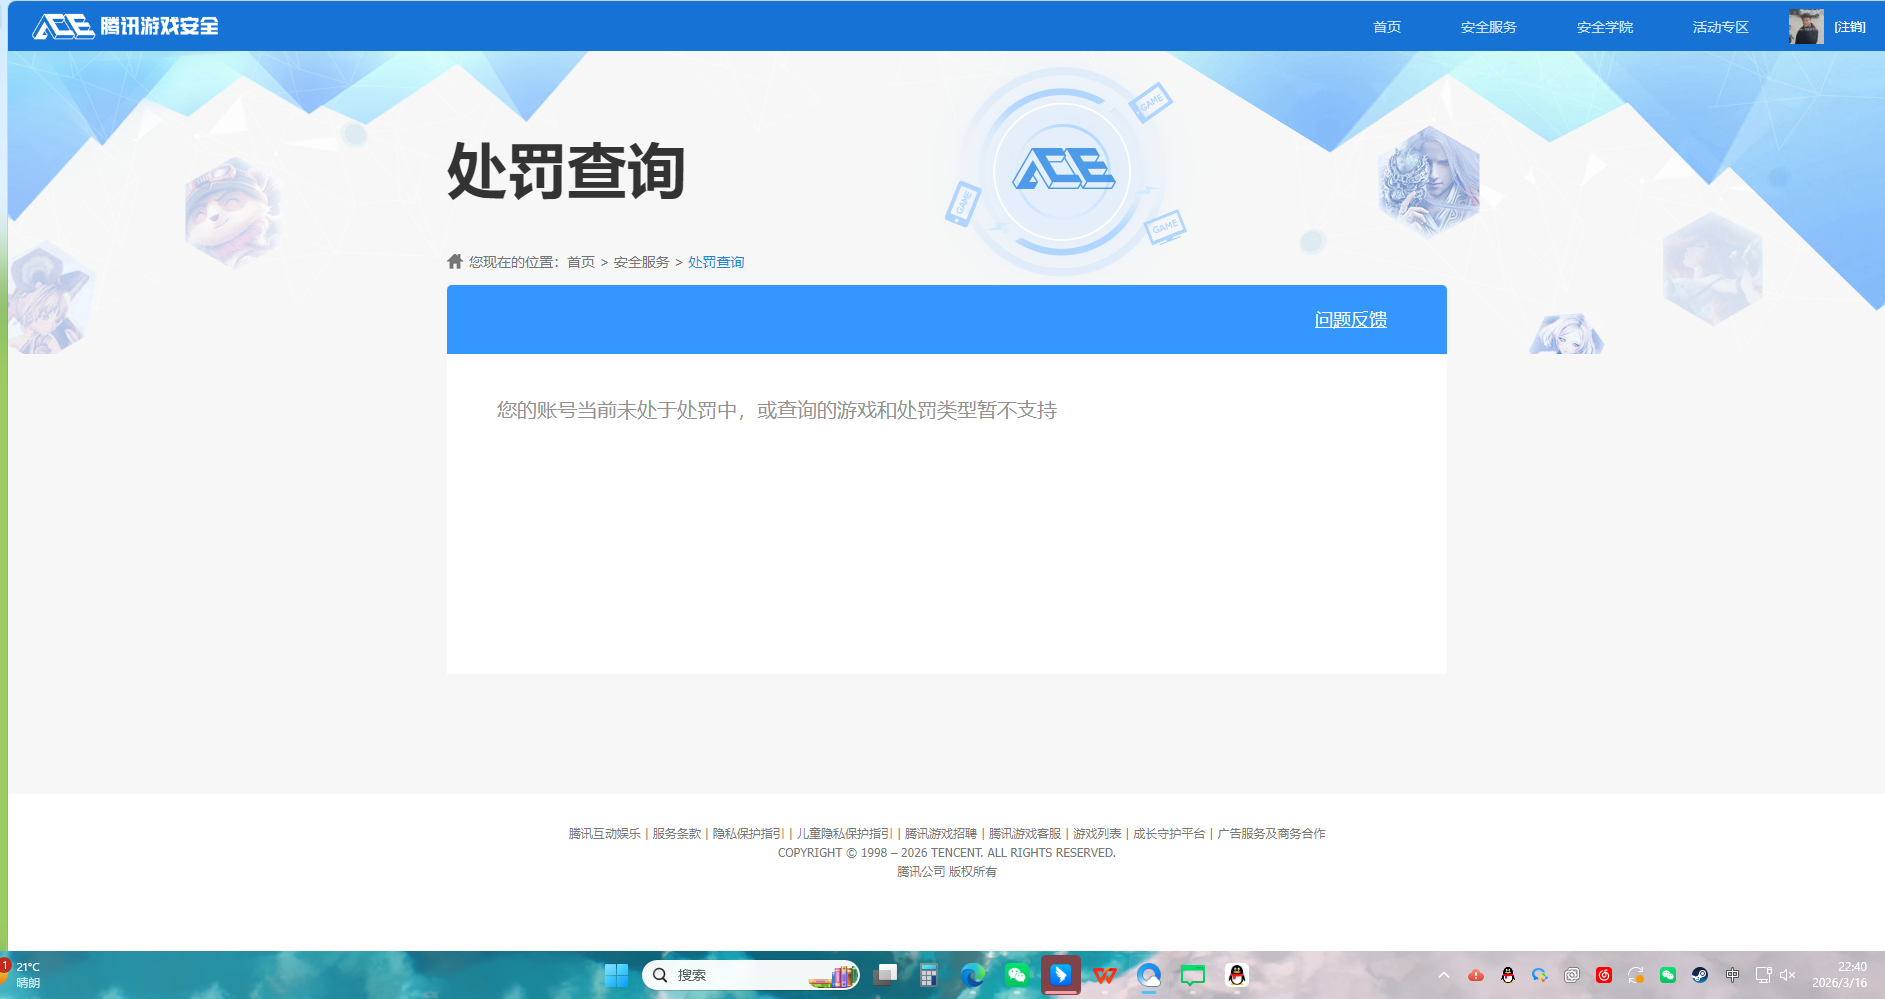Open the 安全服务 navigation menu
The width and height of the screenshot is (1885, 999).
[x=1487, y=27]
